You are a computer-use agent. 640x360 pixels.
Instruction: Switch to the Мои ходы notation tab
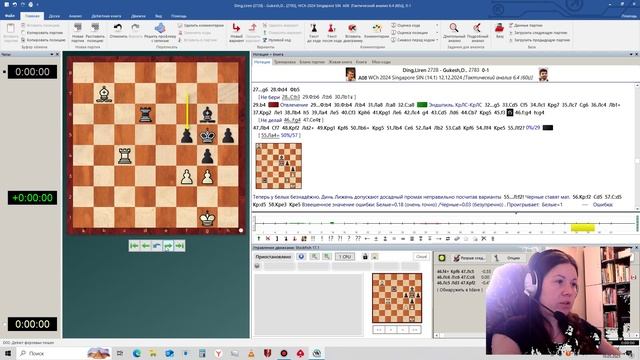tap(381, 62)
